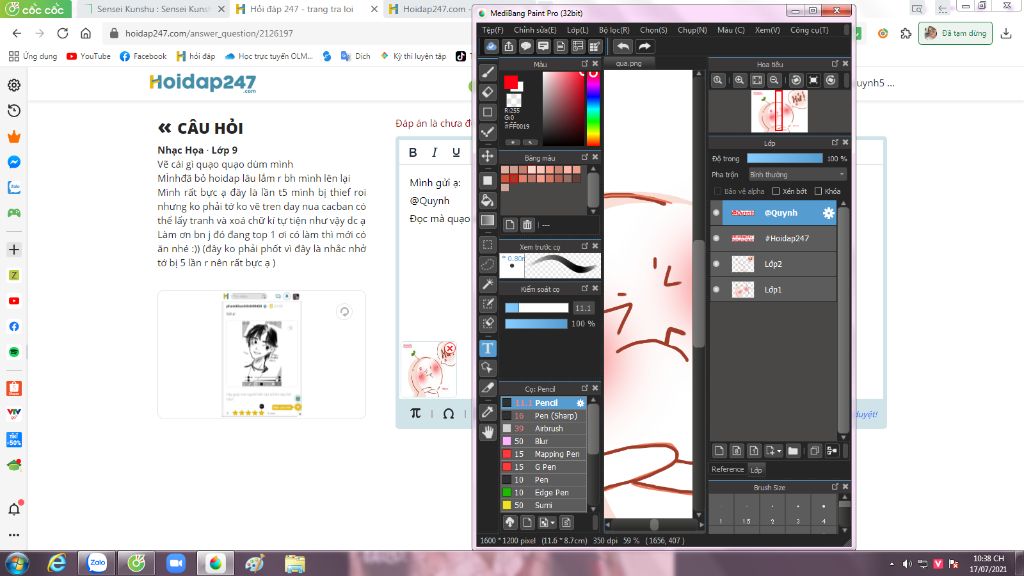
Task: Select the Eraser tool in MediBang
Action: click(488, 93)
